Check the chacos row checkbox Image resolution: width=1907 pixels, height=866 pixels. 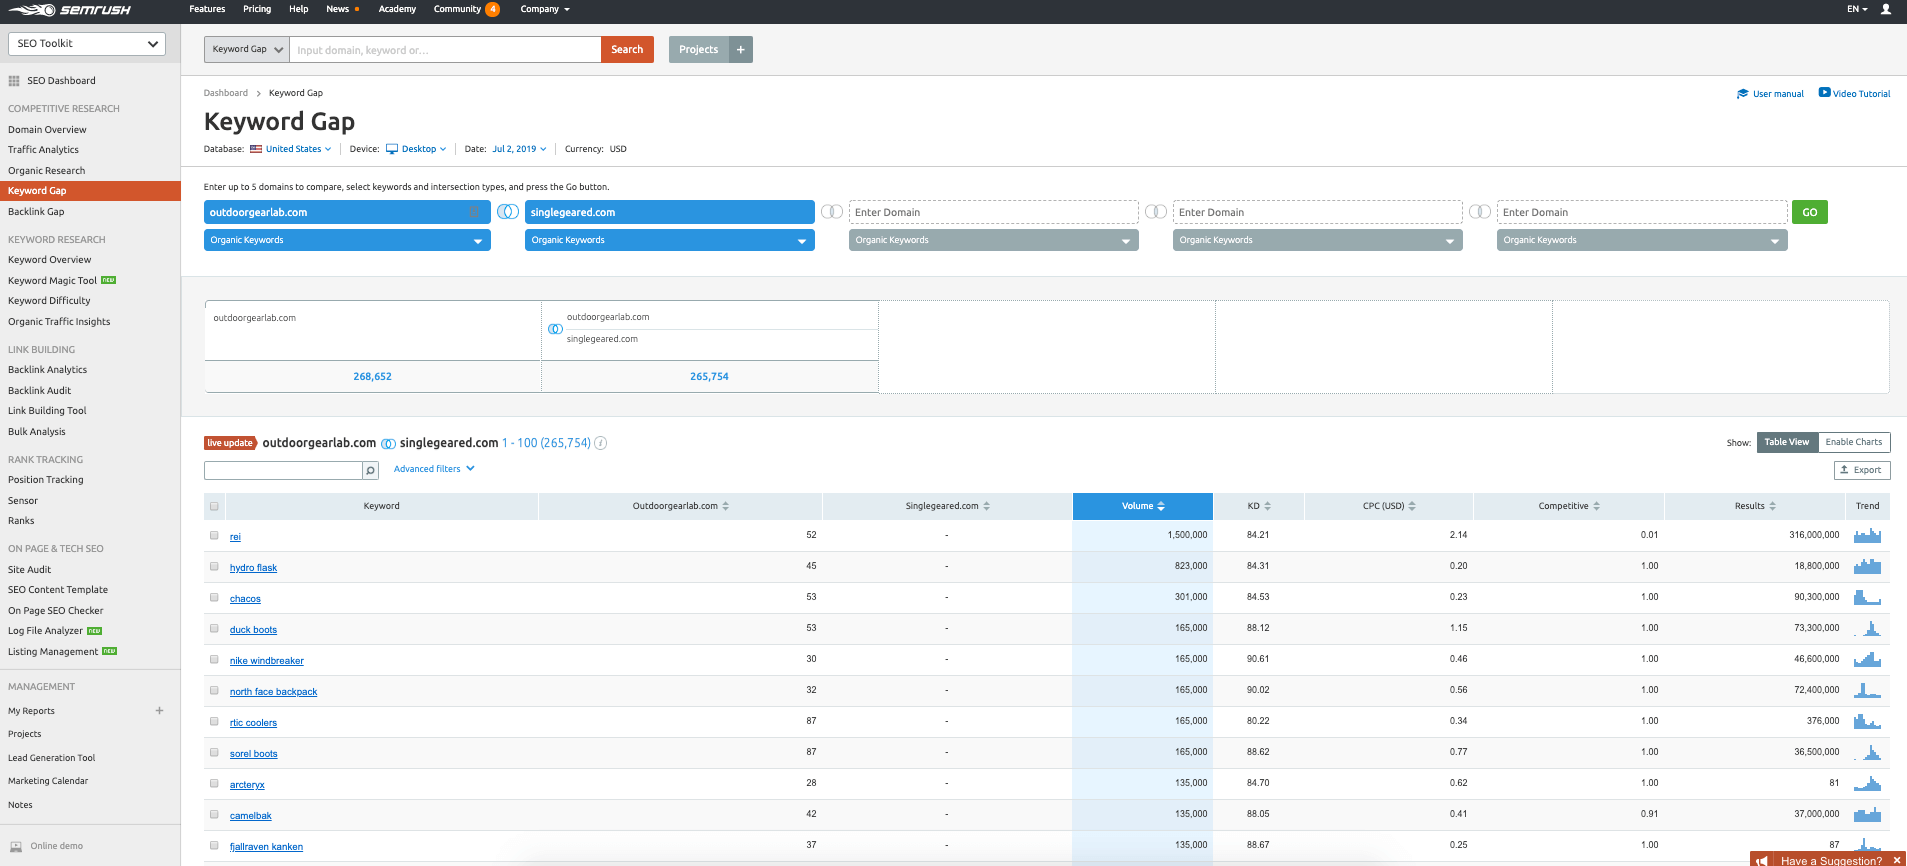point(214,597)
